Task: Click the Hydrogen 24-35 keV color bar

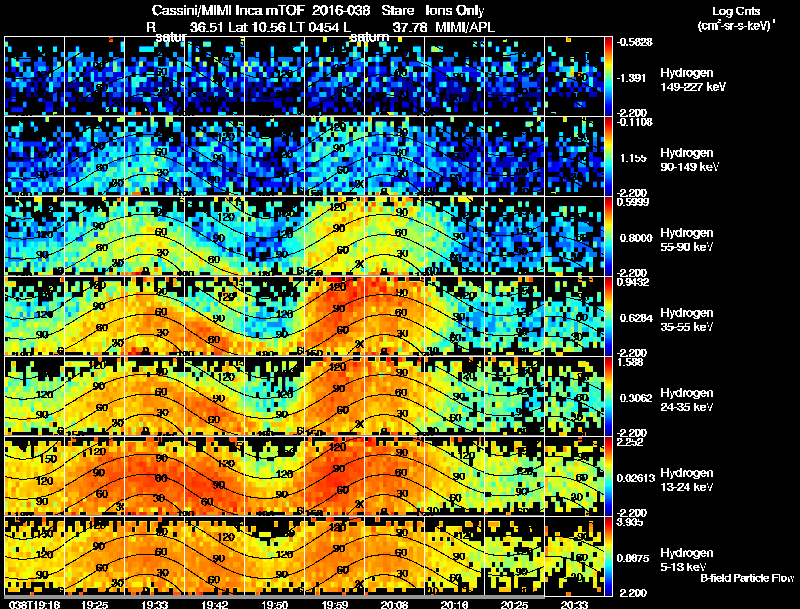Action: (x=608, y=397)
